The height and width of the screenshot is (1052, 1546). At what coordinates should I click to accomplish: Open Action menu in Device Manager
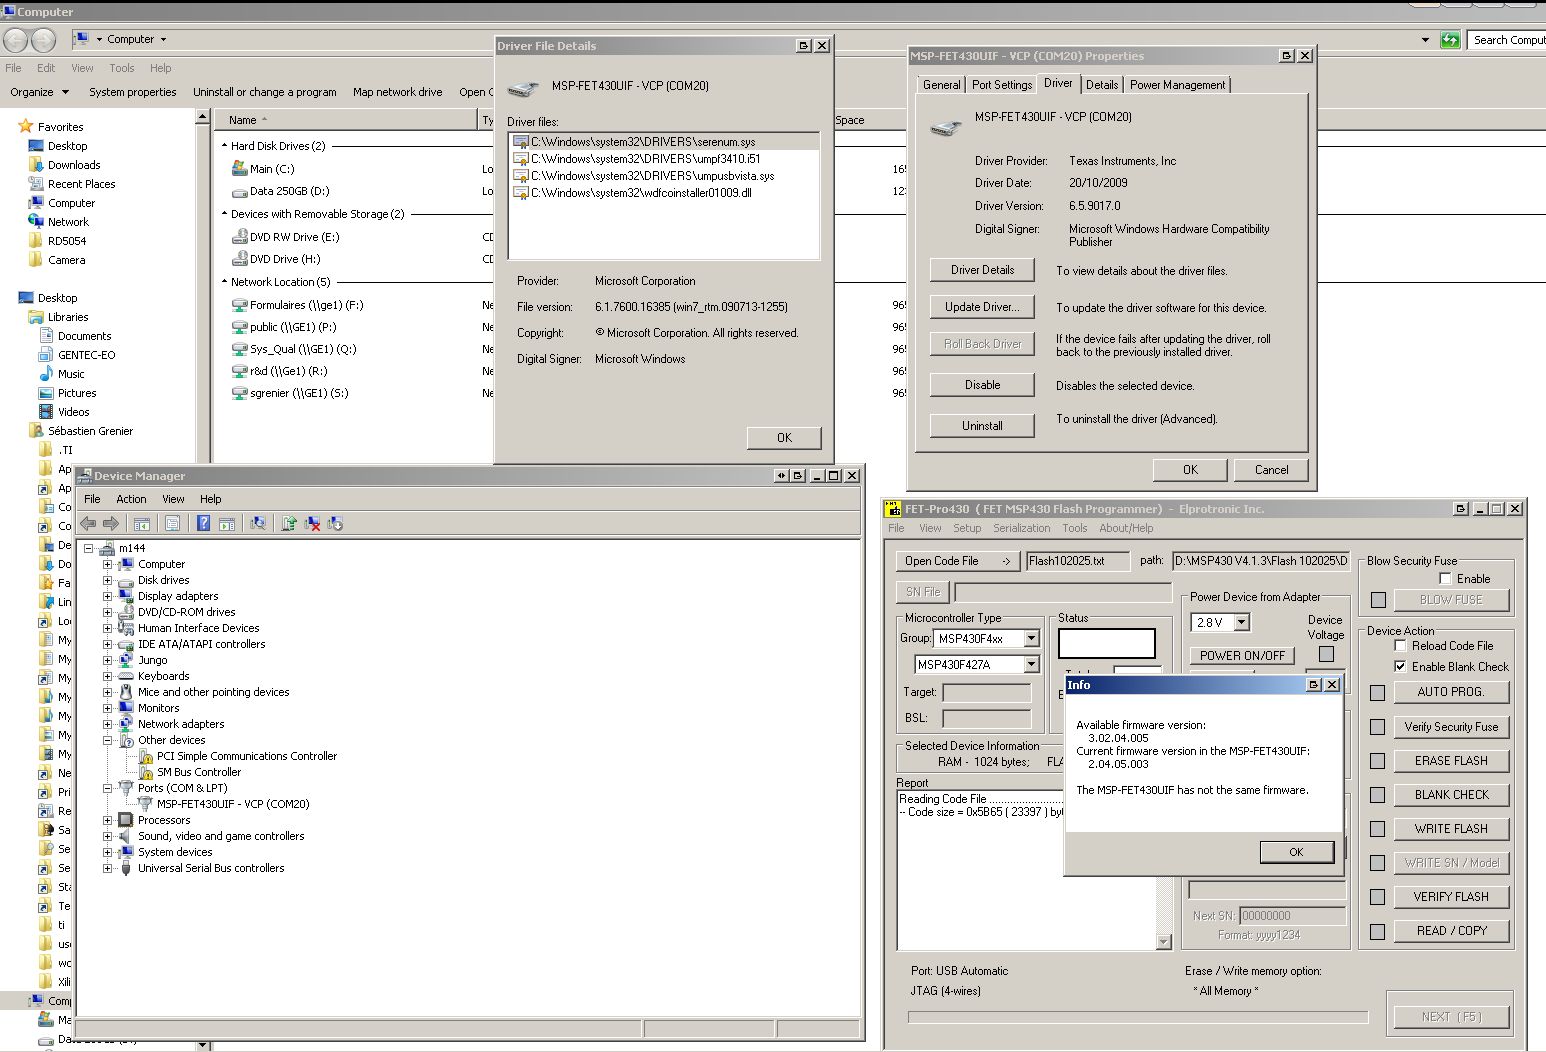click(x=131, y=499)
